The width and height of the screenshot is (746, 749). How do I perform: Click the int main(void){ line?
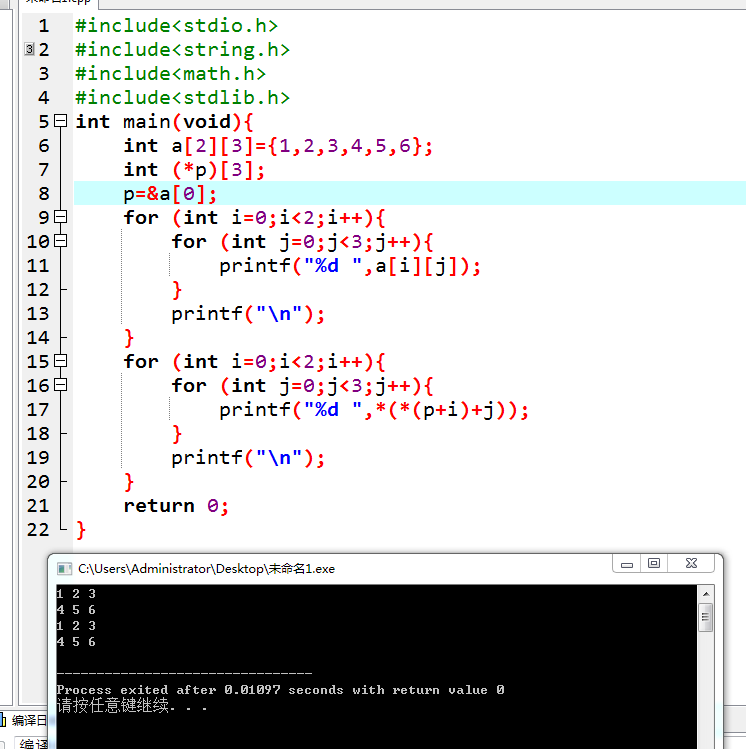[x=164, y=122]
